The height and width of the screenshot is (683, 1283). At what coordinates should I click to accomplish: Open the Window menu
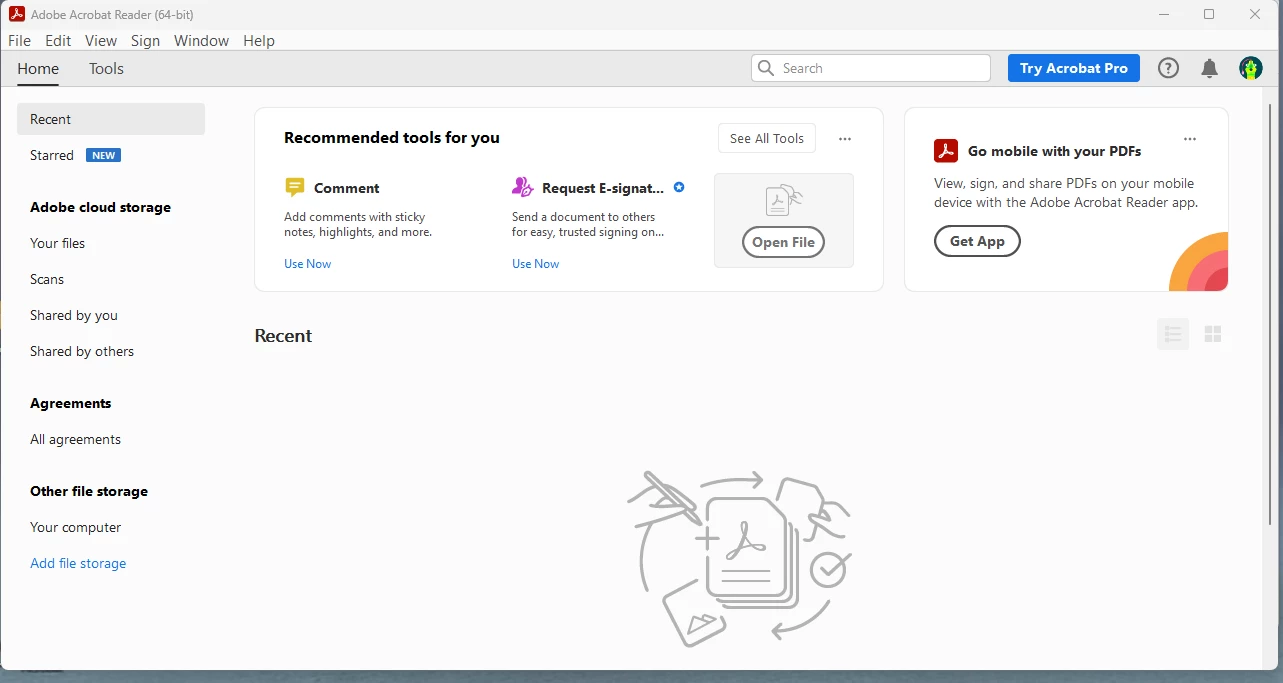[201, 41]
